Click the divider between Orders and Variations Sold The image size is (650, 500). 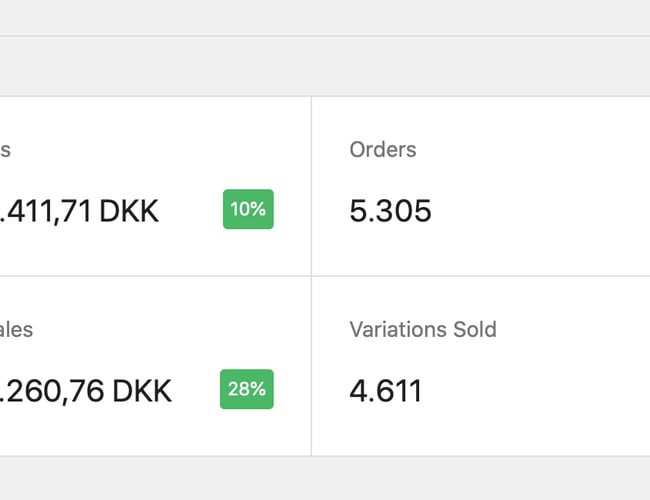480,276
